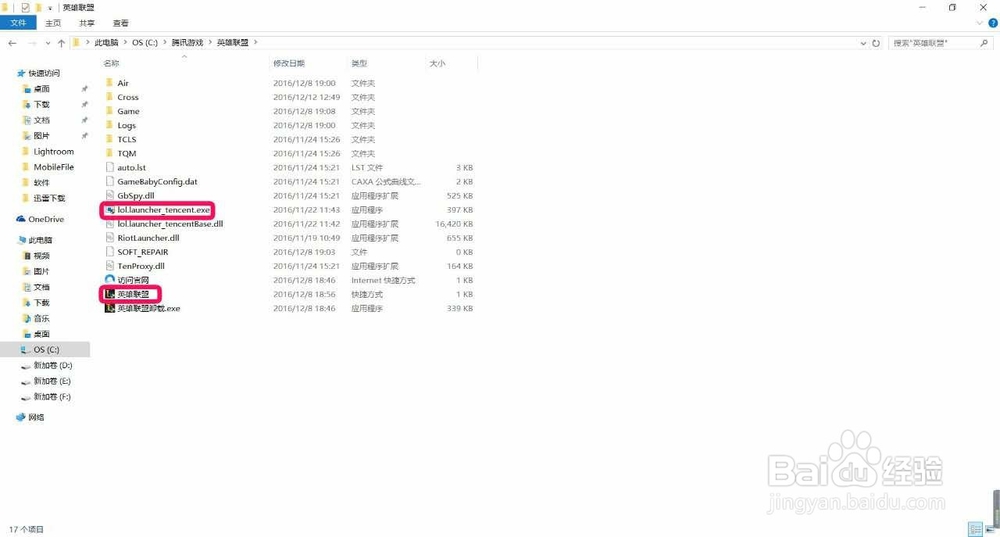Click the search magnifier icon
This screenshot has width=1000, height=537.
coord(984,43)
